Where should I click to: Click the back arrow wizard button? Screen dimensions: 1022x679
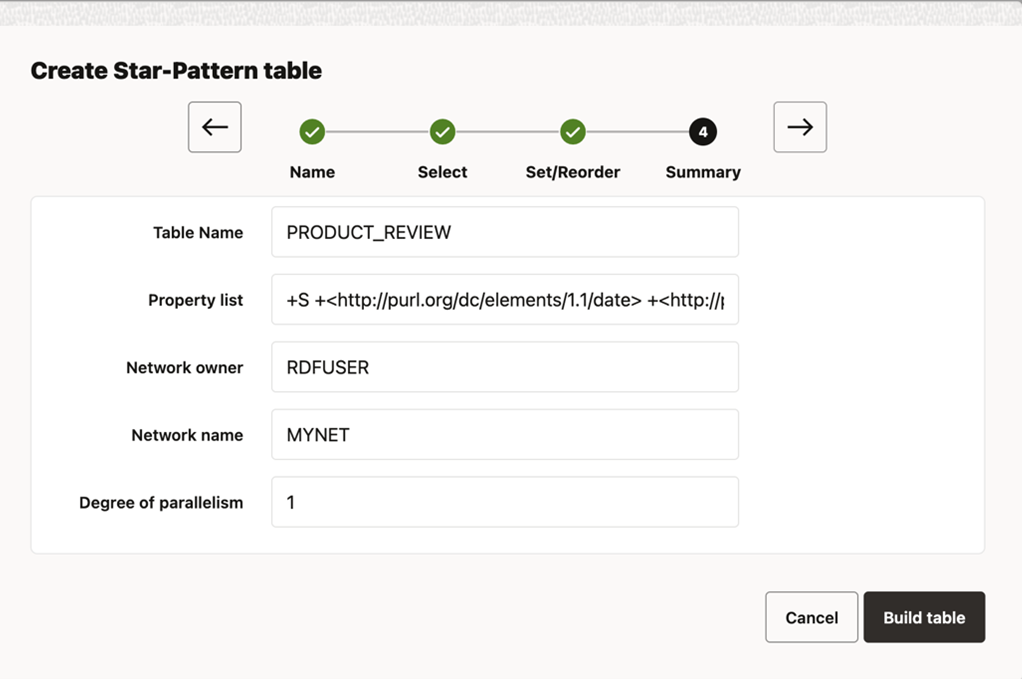pos(214,127)
